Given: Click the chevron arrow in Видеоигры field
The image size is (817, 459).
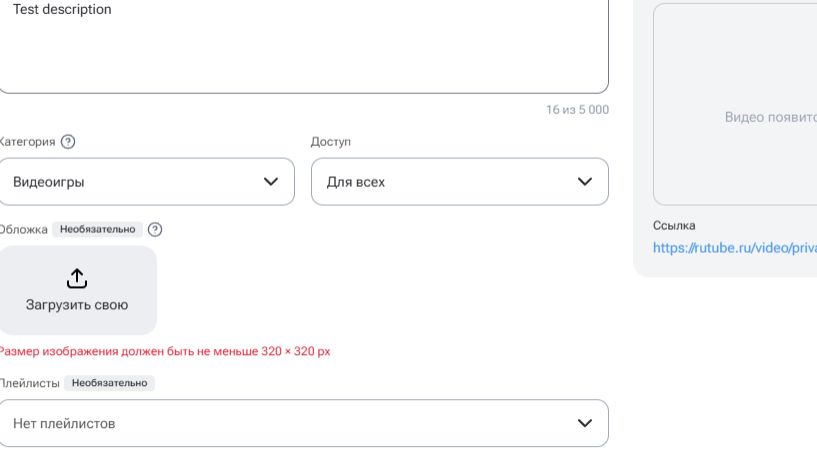Looking at the screenshot, I should [271, 182].
